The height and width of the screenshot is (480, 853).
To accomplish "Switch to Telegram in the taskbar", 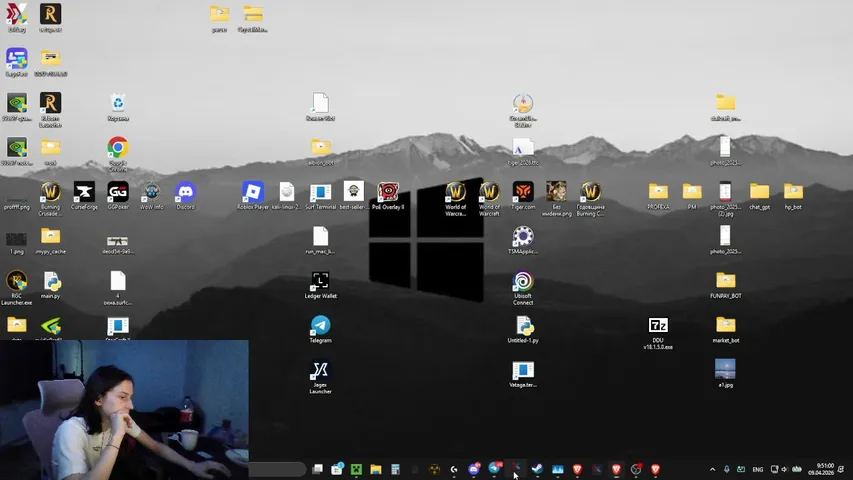I will pyautogui.click(x=494, y=469).
